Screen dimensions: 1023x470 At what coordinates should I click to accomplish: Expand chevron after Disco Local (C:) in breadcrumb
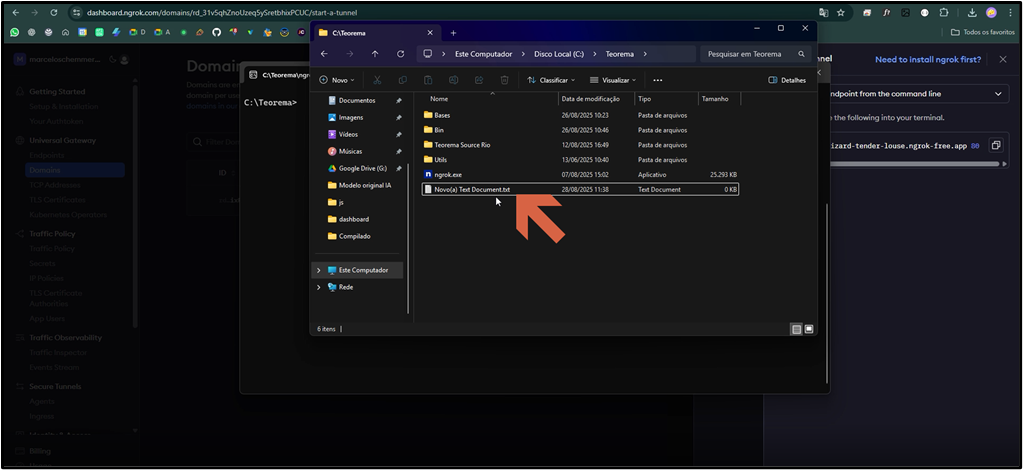pyautogui.click(x=594, y=54)
